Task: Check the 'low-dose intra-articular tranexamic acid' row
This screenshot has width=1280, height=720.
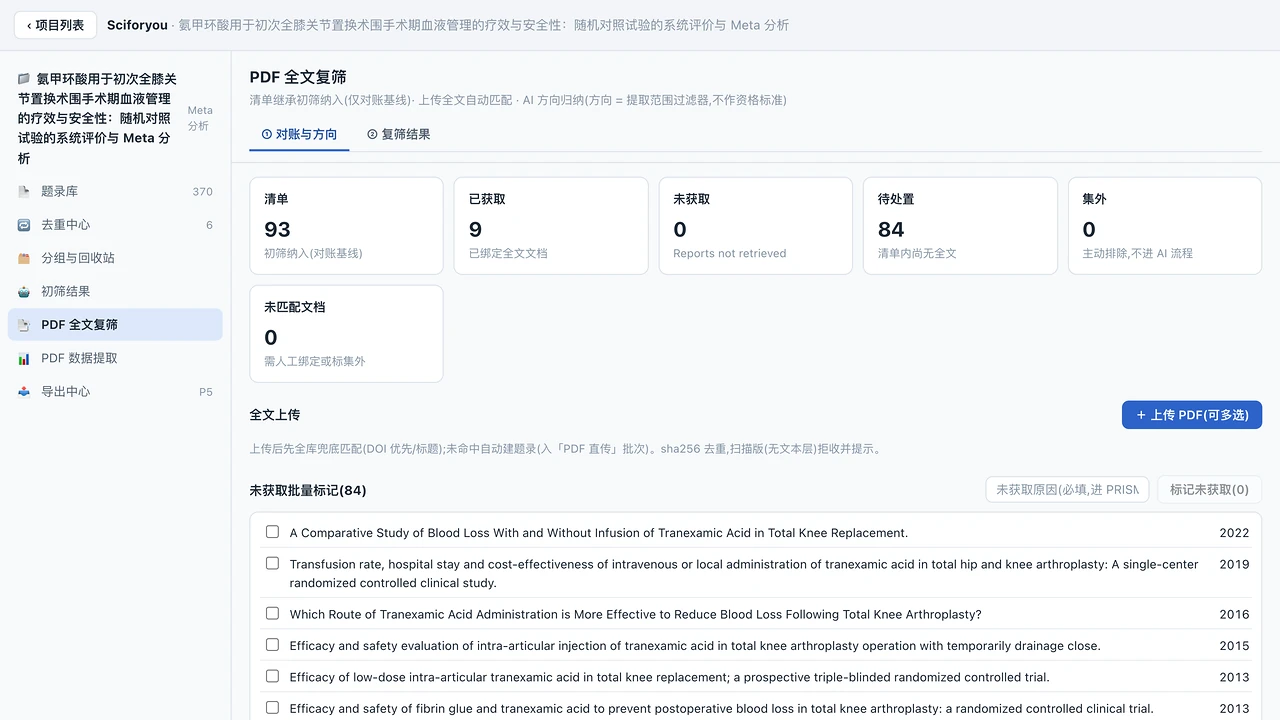Action: (x=272, y=676)
